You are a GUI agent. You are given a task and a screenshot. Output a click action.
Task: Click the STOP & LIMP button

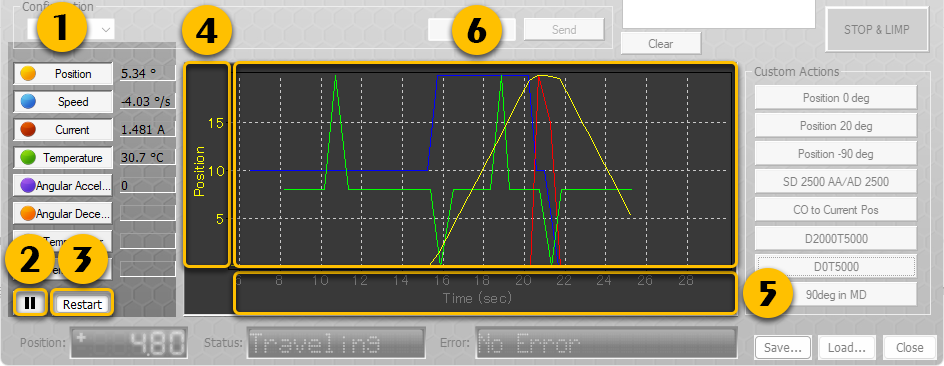click(876, 29)
